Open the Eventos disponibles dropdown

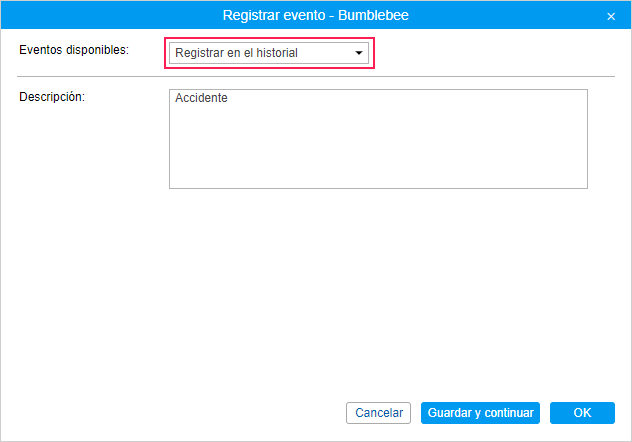pos(268,53)
